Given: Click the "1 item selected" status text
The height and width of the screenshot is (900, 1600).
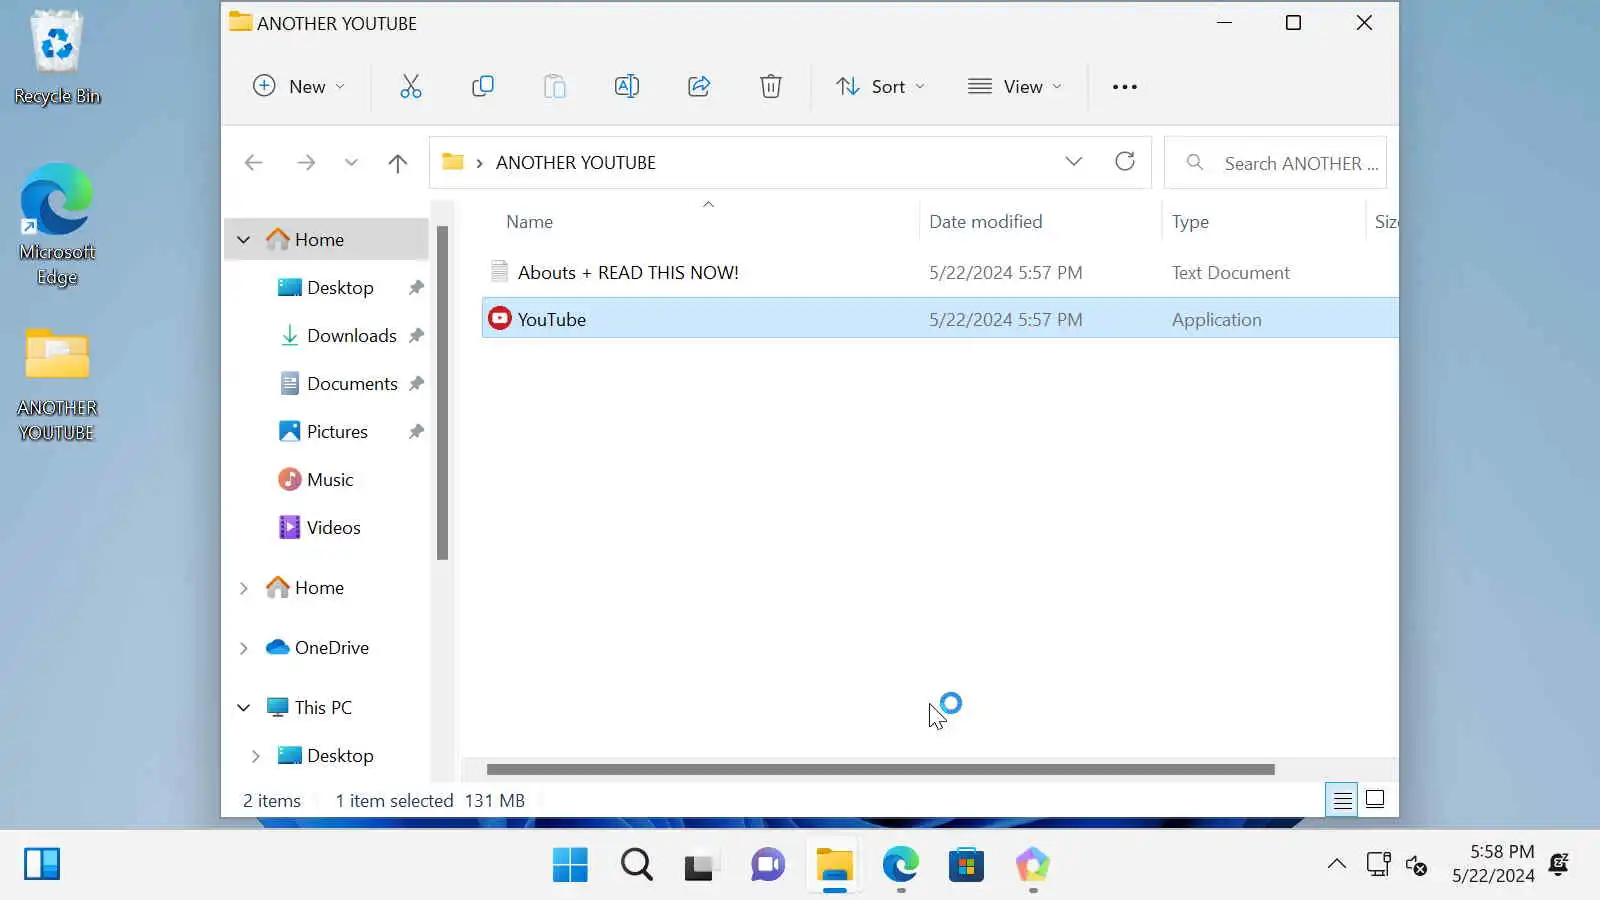Looking at the screenshot, I should click(x=394, y=801).
